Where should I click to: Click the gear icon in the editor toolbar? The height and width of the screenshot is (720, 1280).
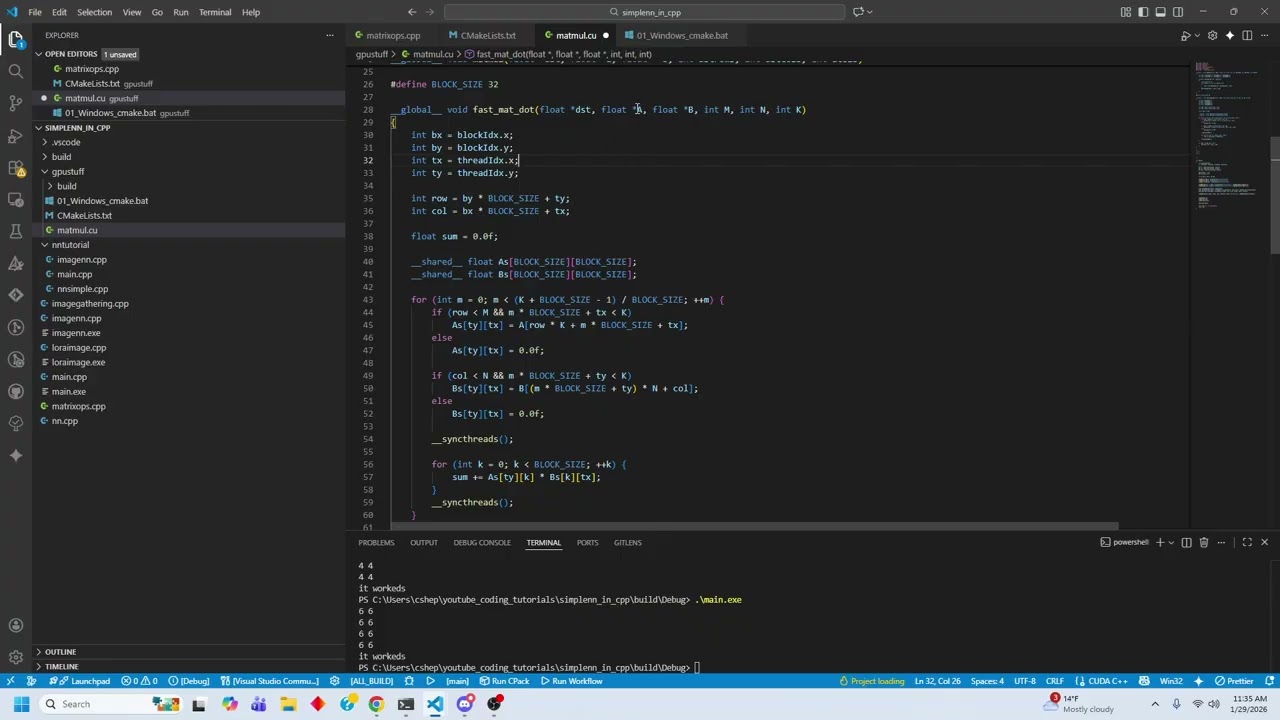[1213, 35]
